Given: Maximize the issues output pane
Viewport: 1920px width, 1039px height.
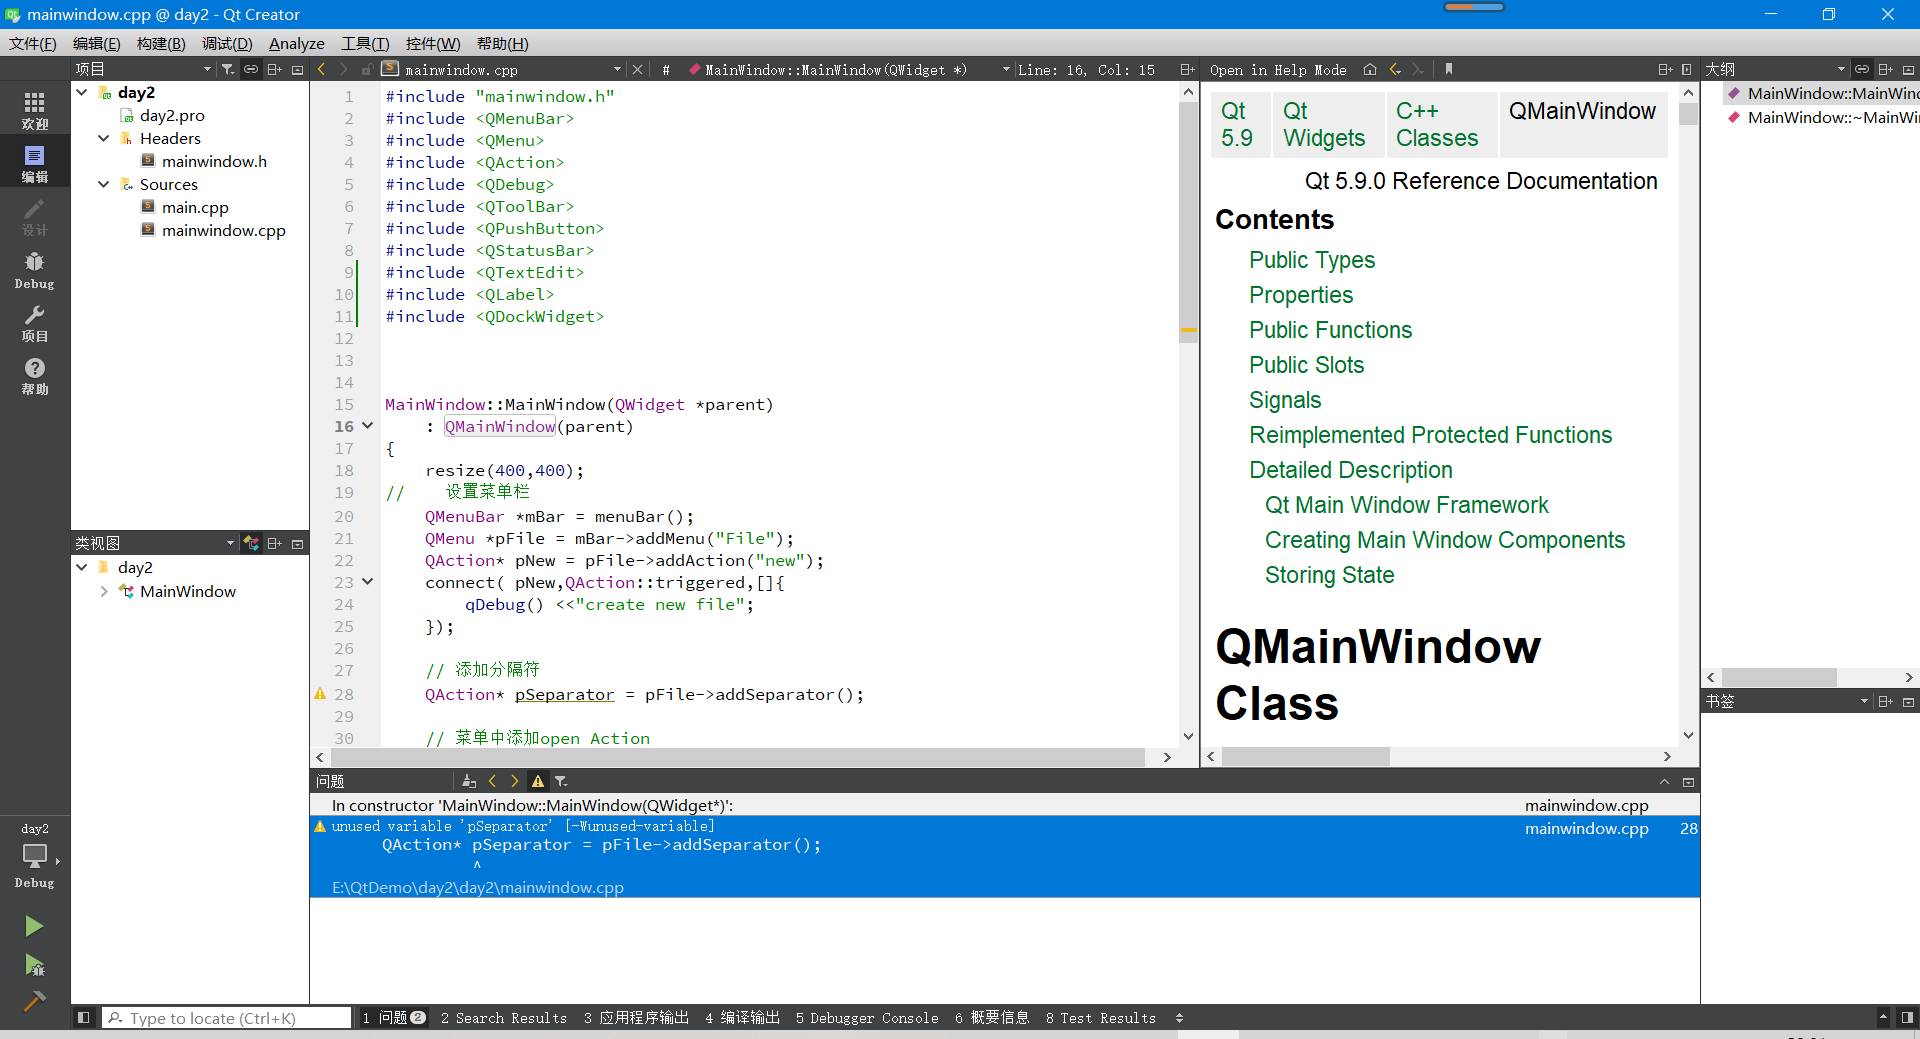Looking at the screenshot, I should pos(1688,782).
